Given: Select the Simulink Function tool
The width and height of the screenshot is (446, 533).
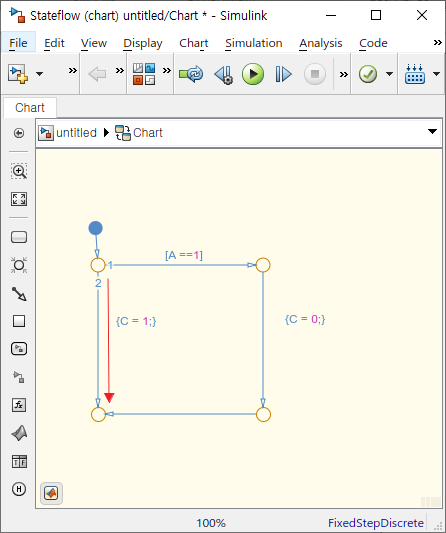Looking at the screenshot, I should (19, 377).
